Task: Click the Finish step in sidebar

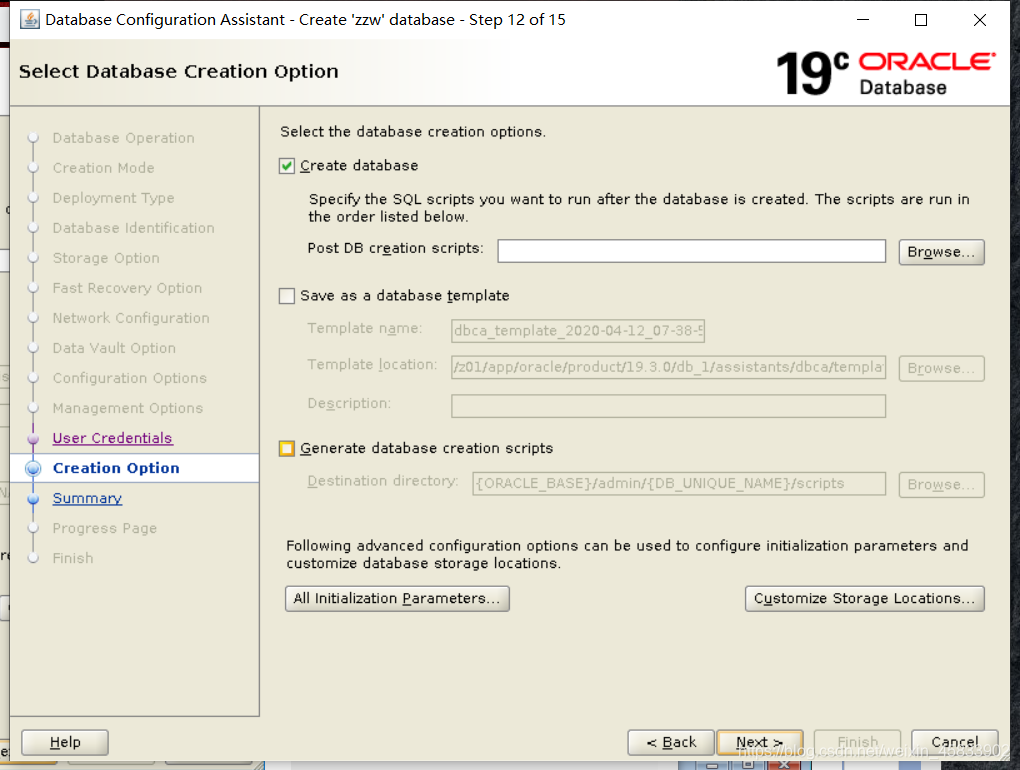Action: click(73, 558)
